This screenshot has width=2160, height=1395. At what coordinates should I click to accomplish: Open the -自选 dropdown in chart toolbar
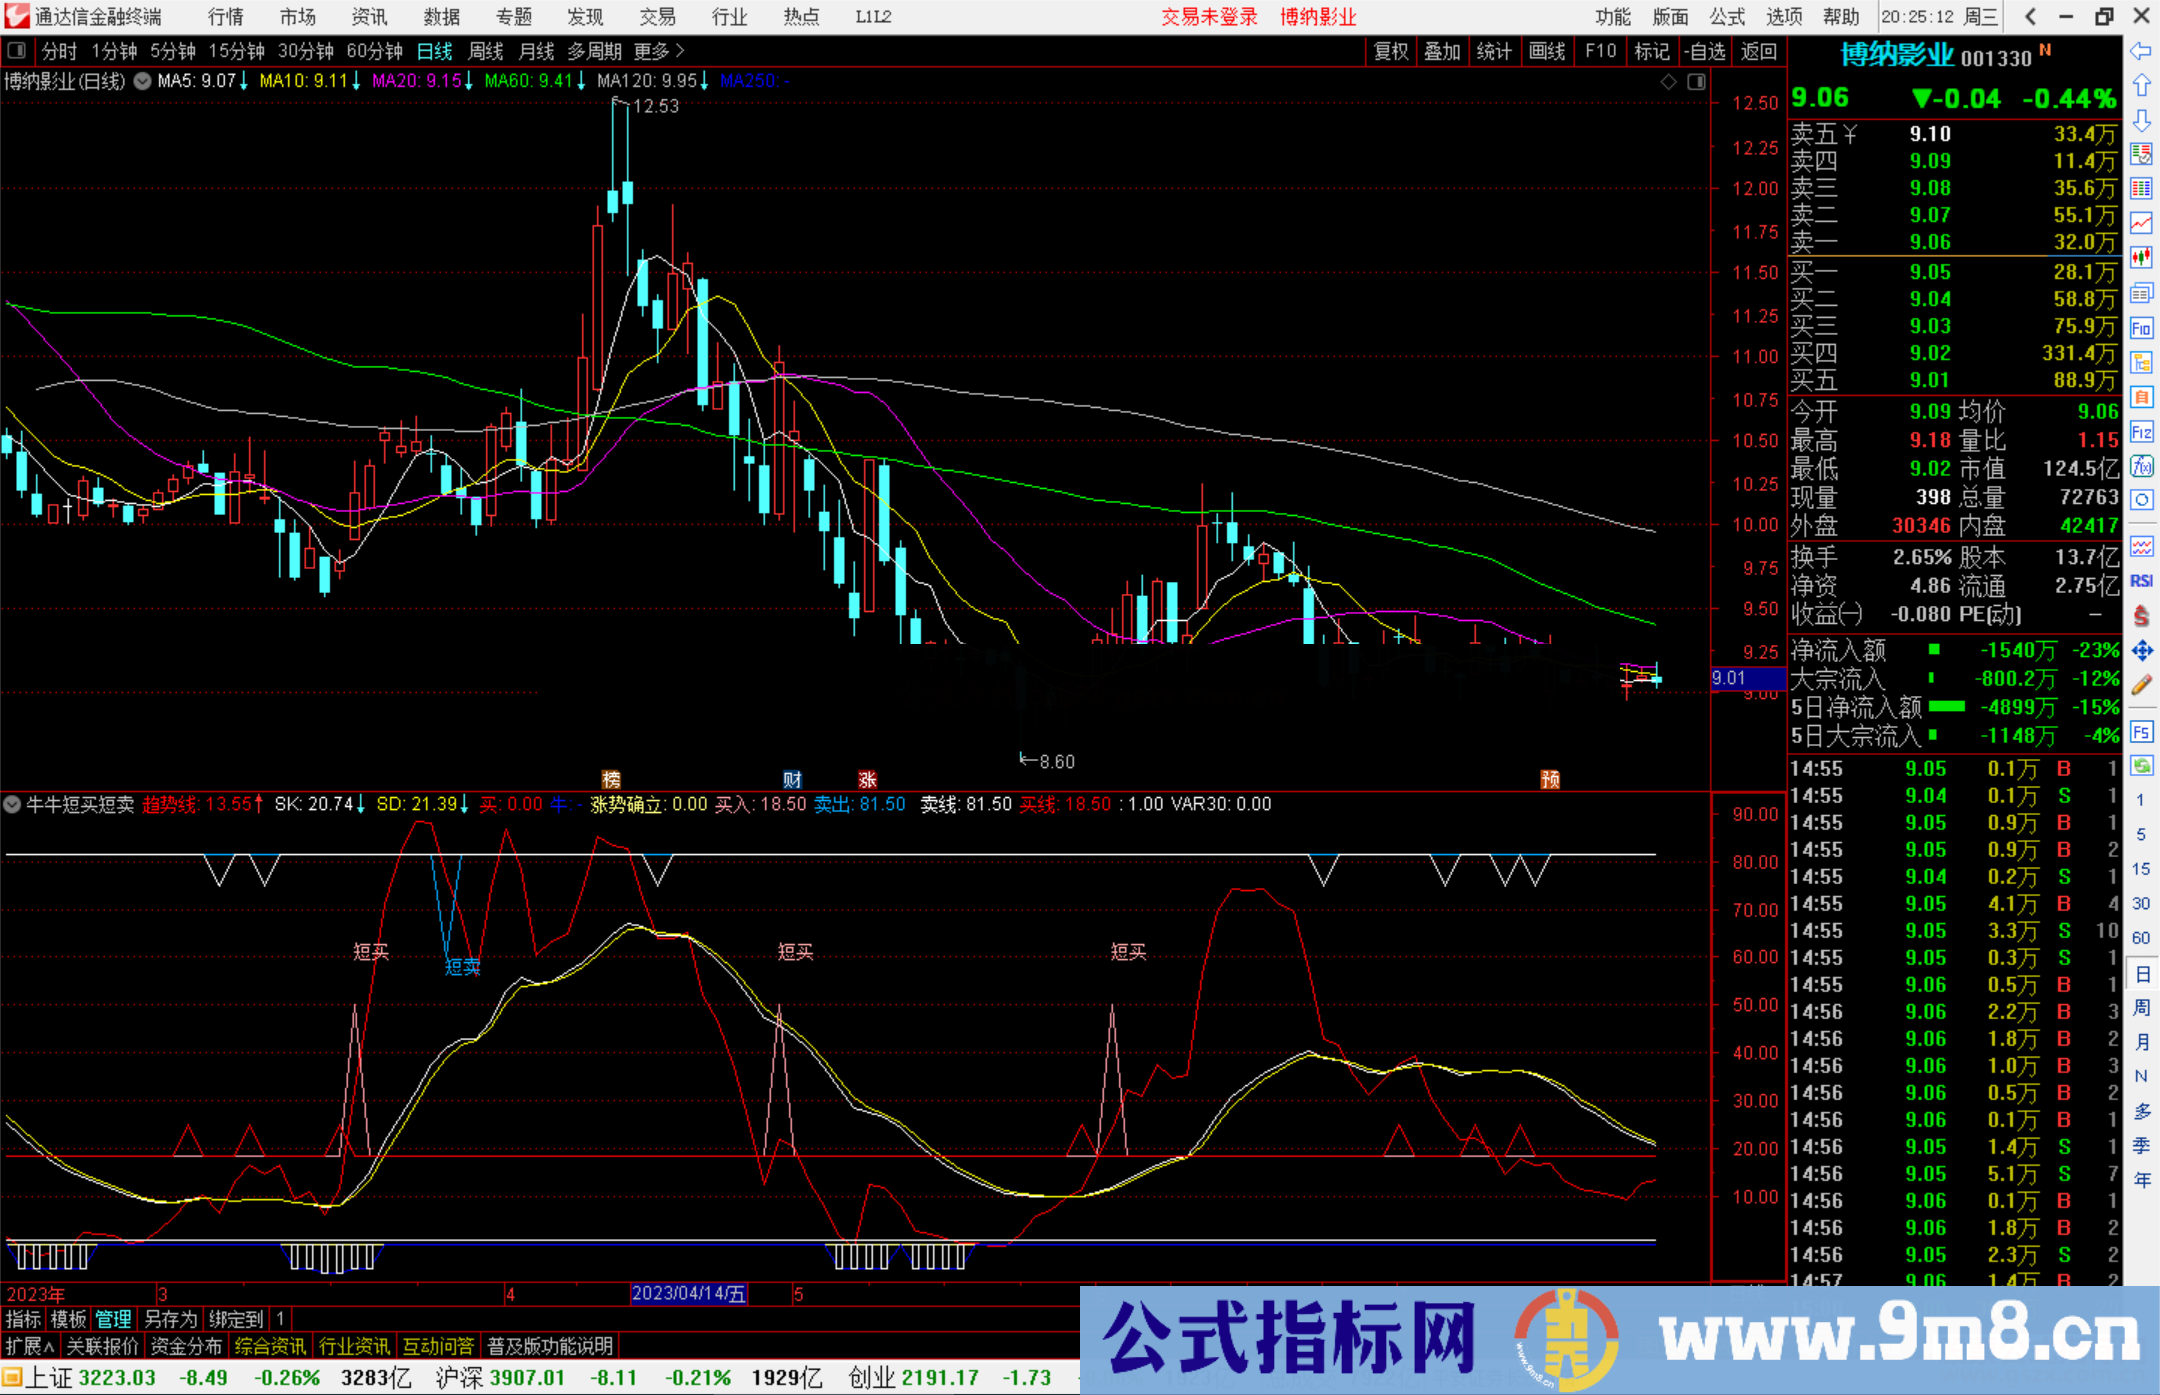click(1704, 51)
